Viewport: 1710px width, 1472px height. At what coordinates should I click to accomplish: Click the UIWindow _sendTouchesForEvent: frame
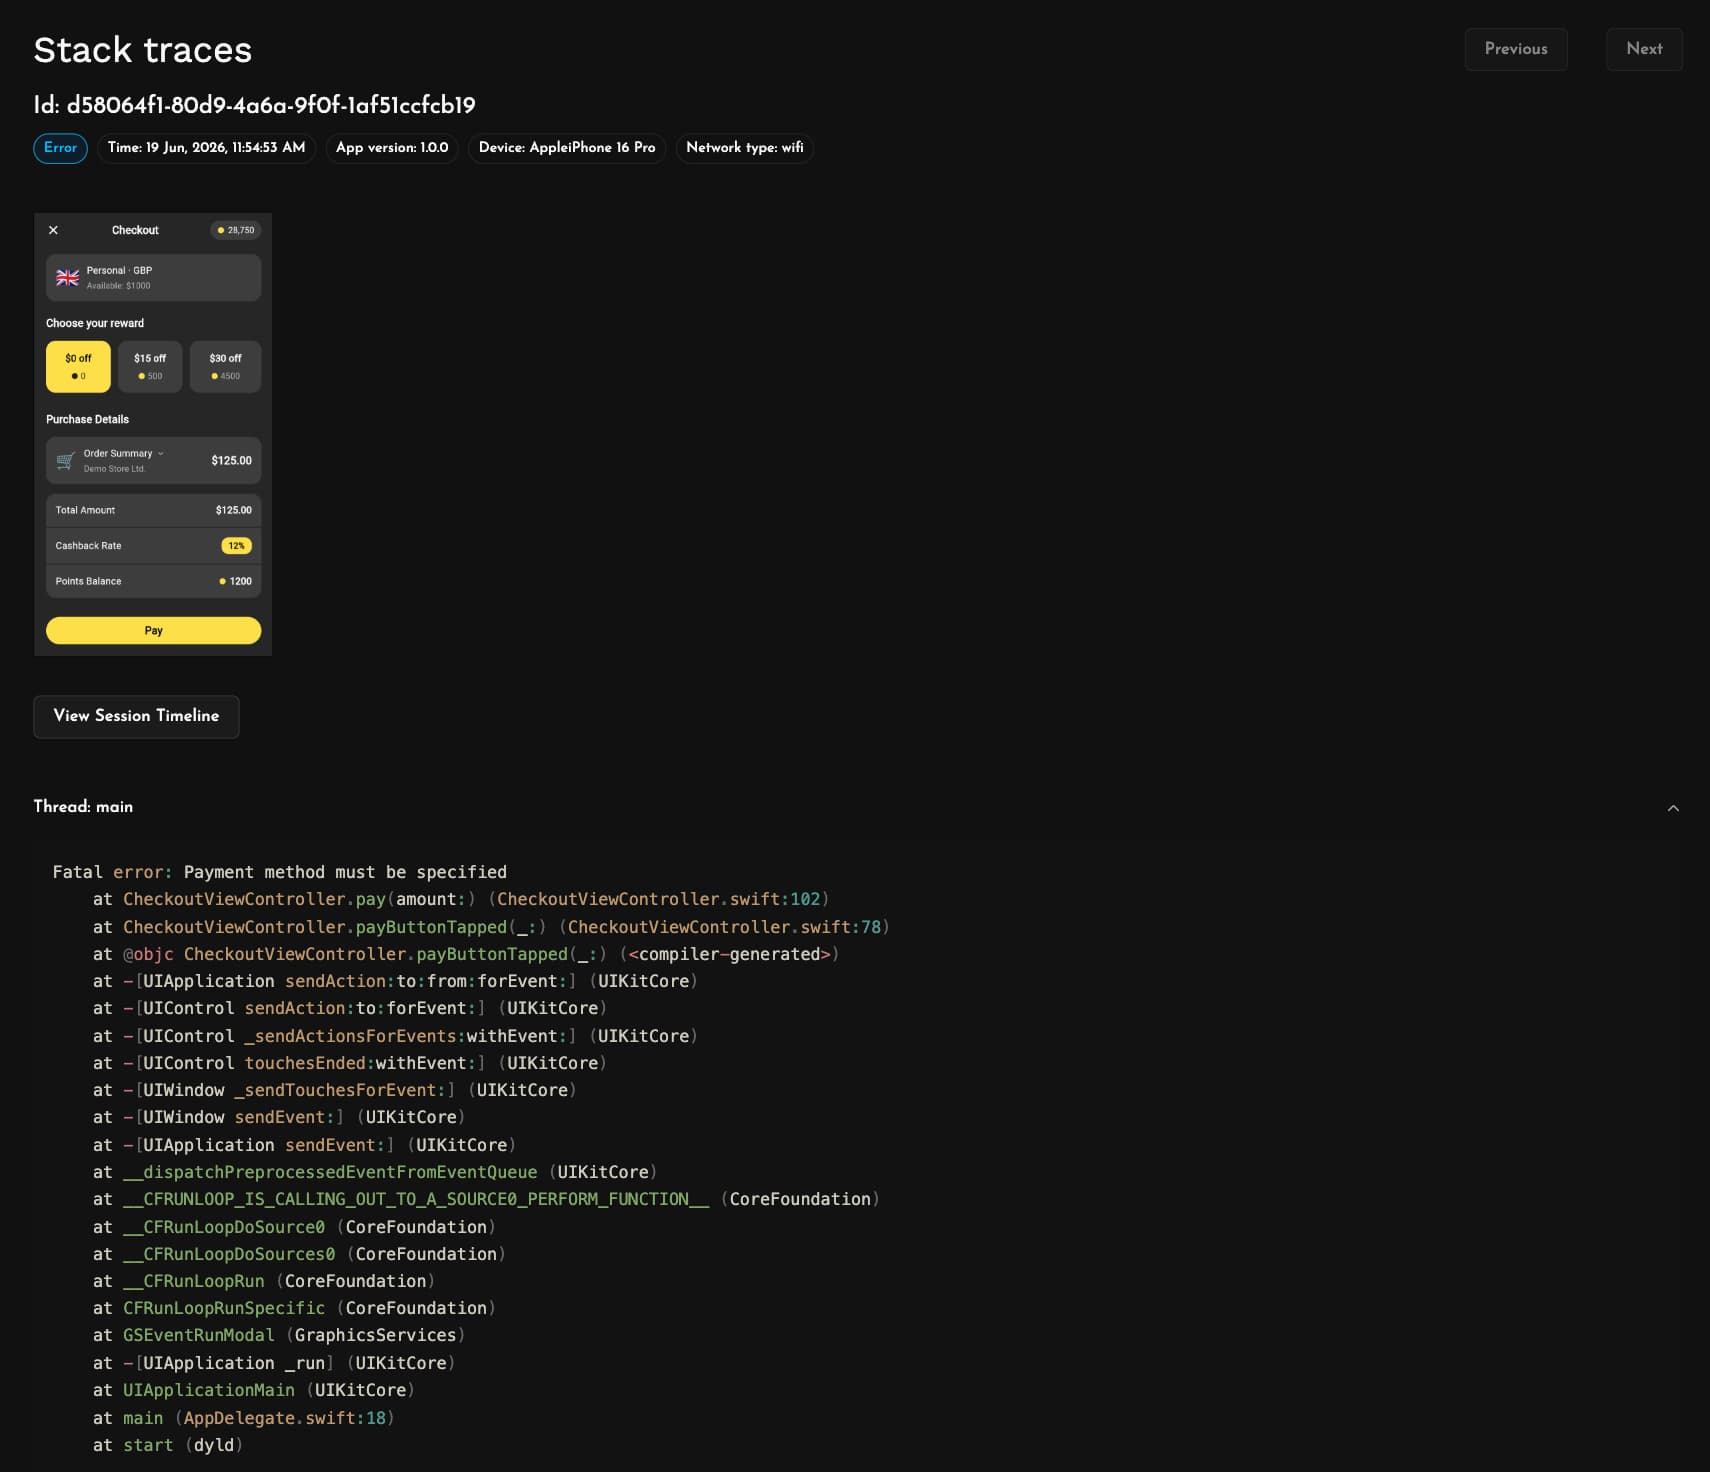[x=335, y=1090]
